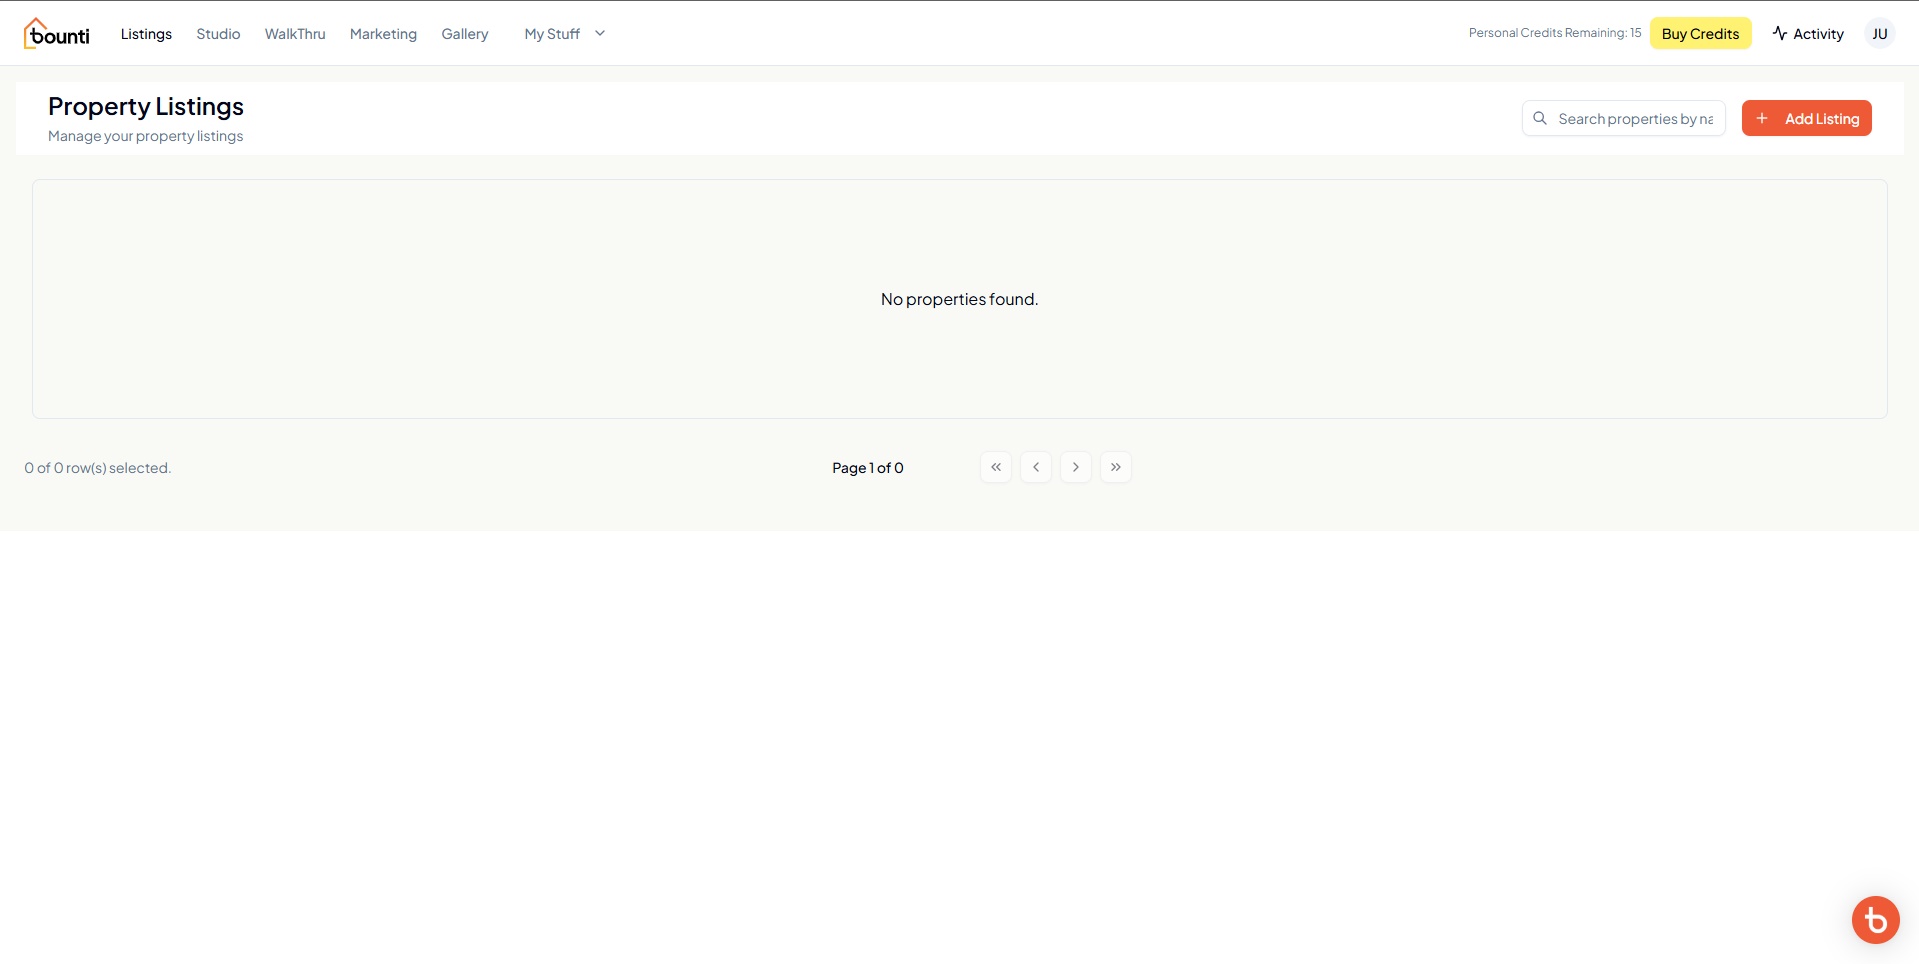Click the Buy Credits button
Image resolution: width=1919 pixels, height=964 pixels.
(x=1700, y=33)
